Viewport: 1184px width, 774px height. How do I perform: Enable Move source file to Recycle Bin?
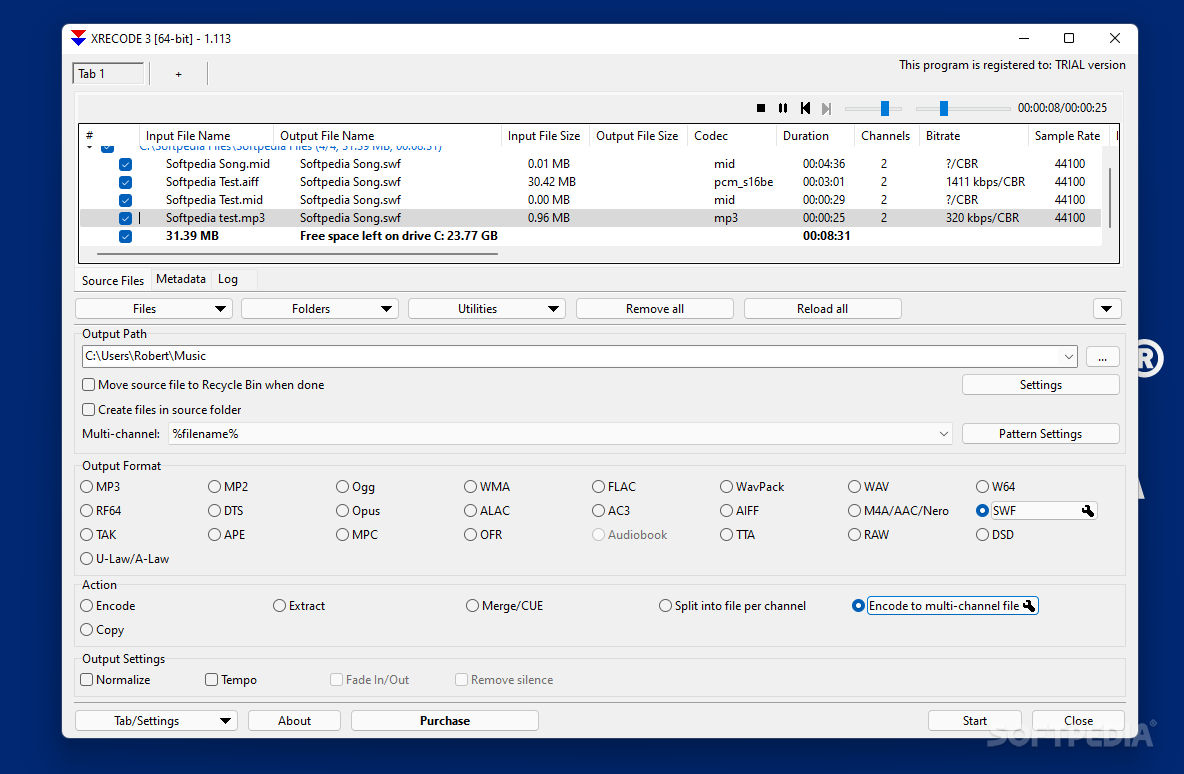tap(88, 384)
